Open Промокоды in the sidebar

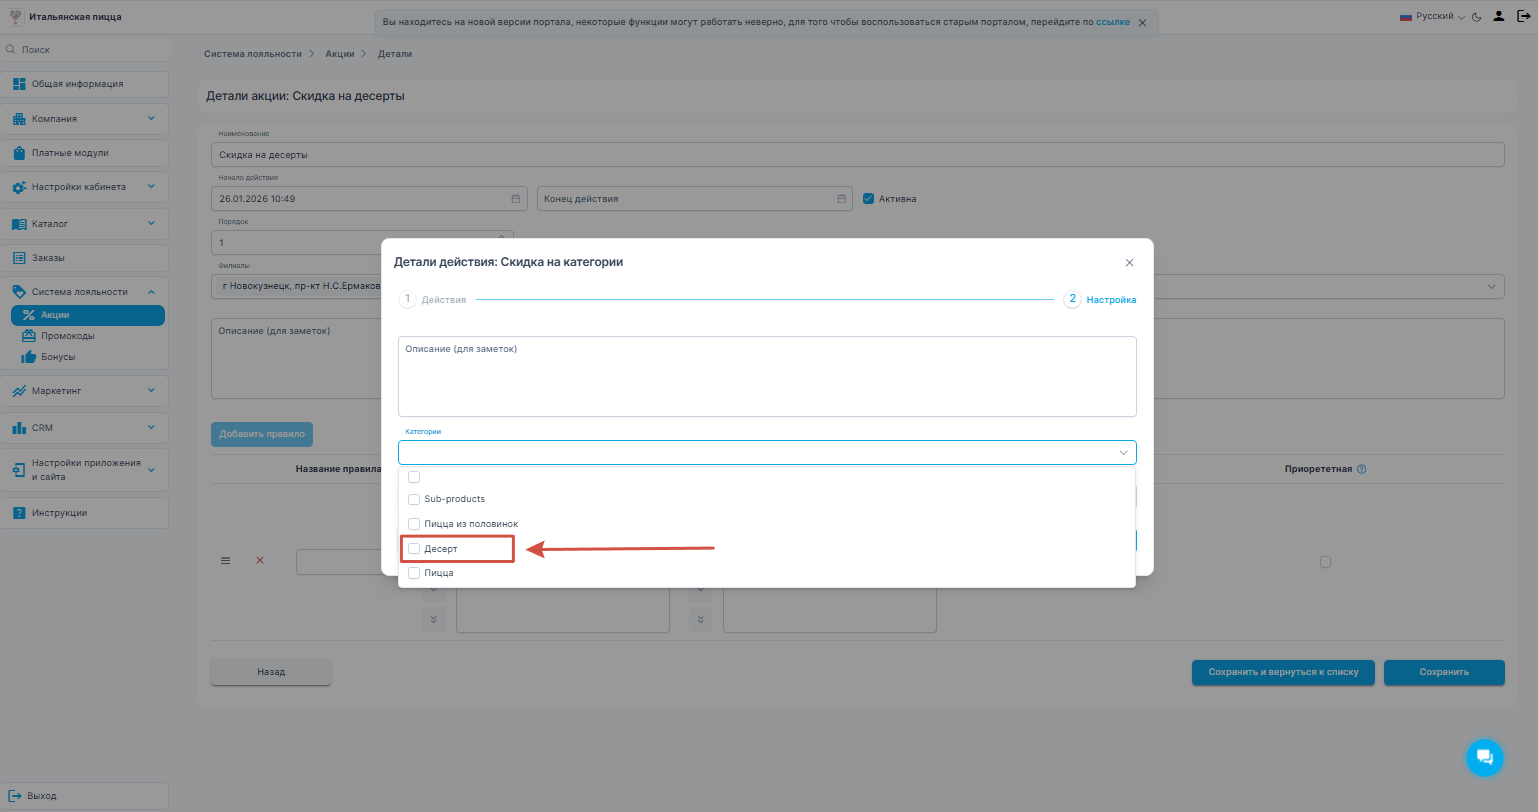[x=67, y=336]
